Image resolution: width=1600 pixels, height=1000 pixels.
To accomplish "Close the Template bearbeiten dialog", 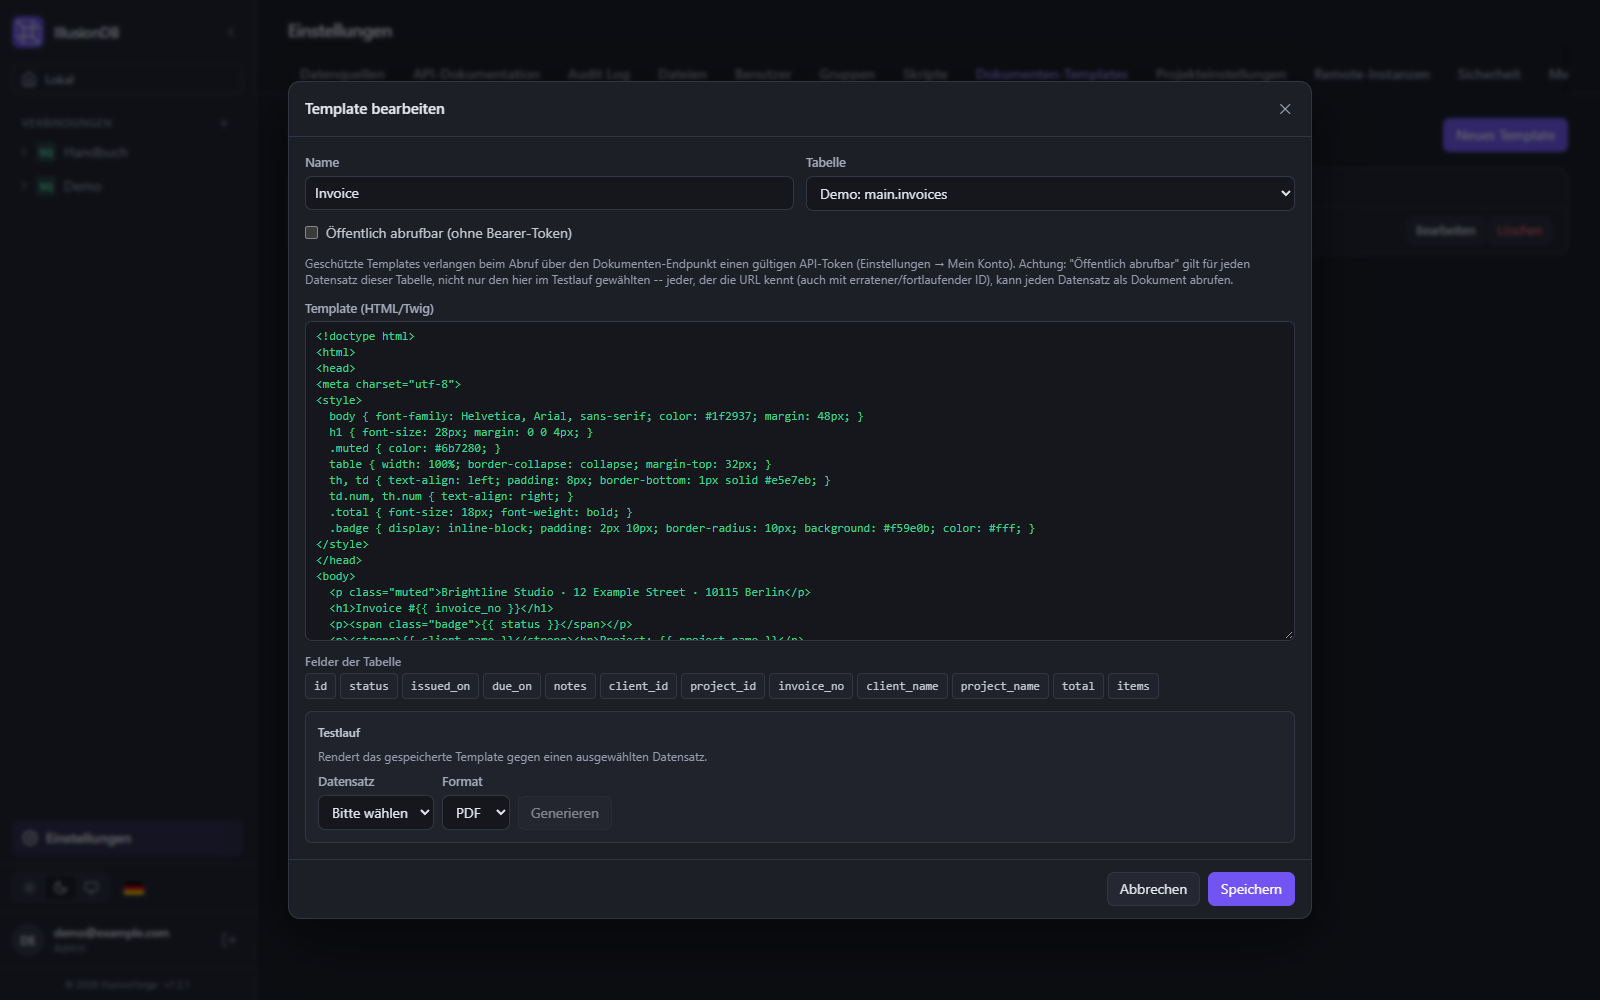I will coord(1285,109).
